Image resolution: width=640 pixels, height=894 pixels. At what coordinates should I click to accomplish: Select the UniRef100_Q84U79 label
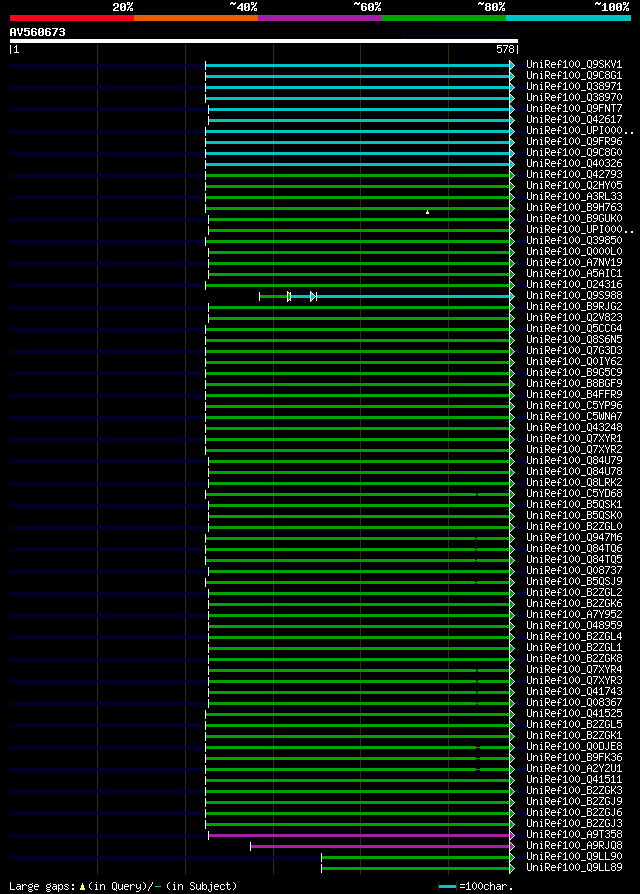pyautogui.click(x=574, y=461)
